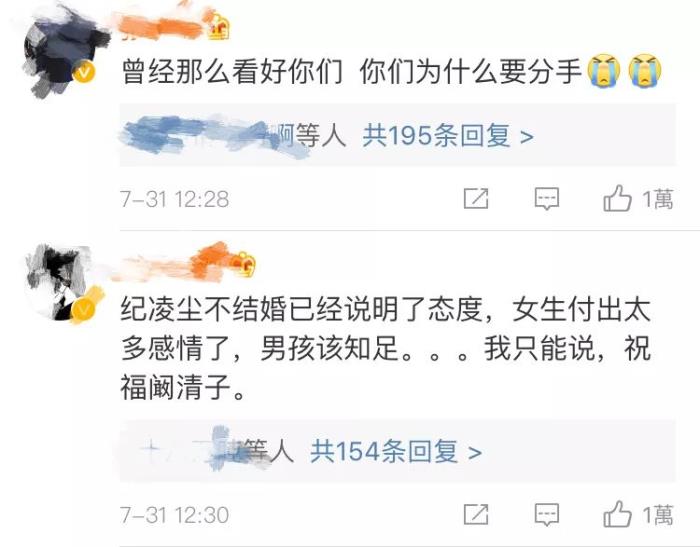Tap the crown badge beside the first username
The width and height of the screenshot is (700, 547).
click(x=219, y=27)
